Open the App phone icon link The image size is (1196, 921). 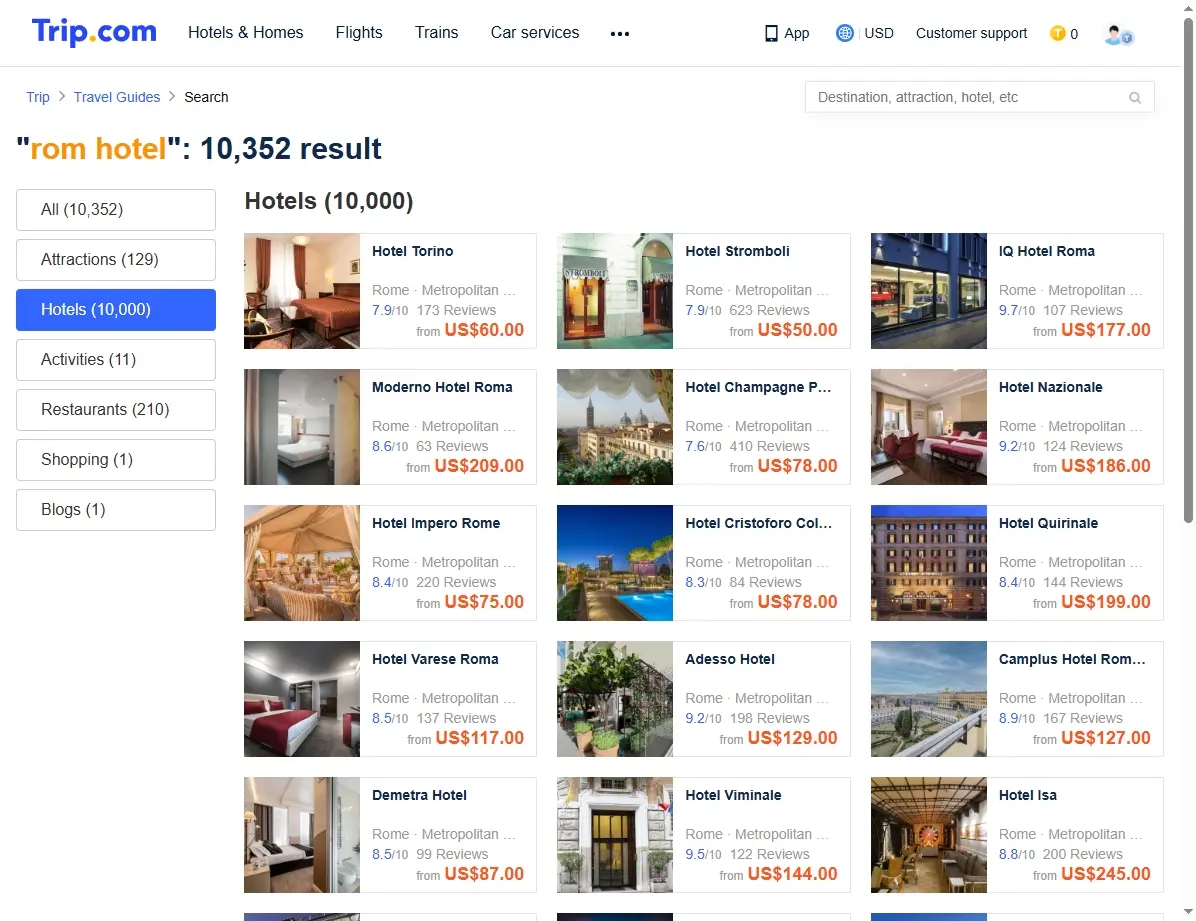(786, 33)
